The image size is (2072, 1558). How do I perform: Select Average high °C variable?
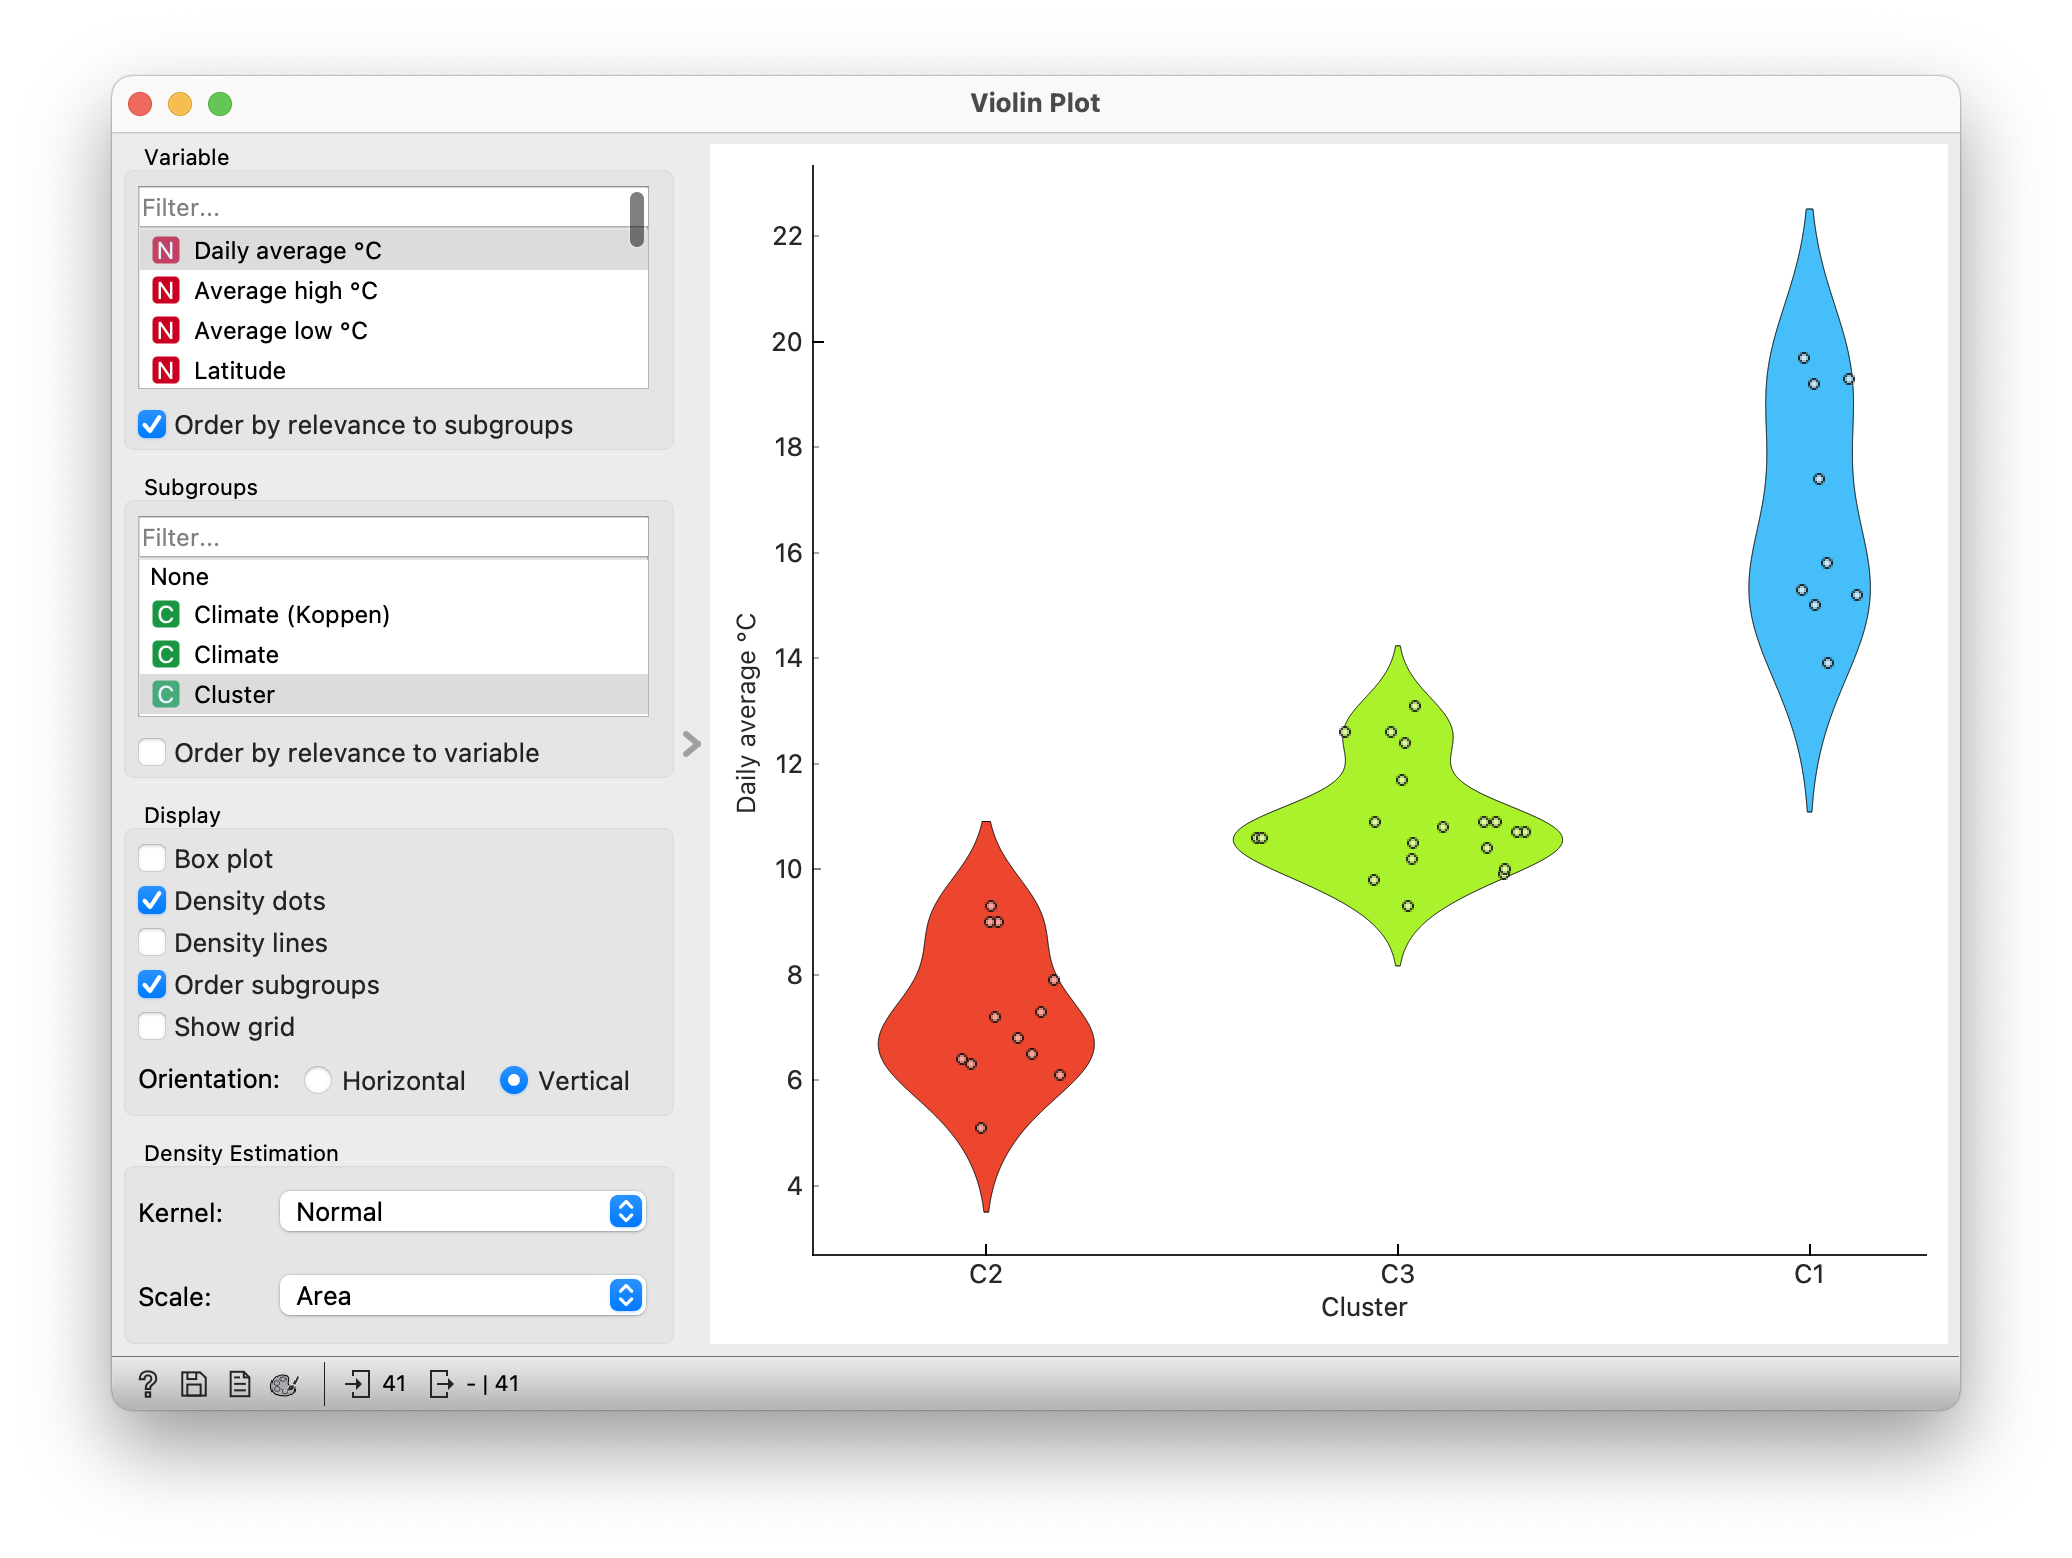coord(285,291)
